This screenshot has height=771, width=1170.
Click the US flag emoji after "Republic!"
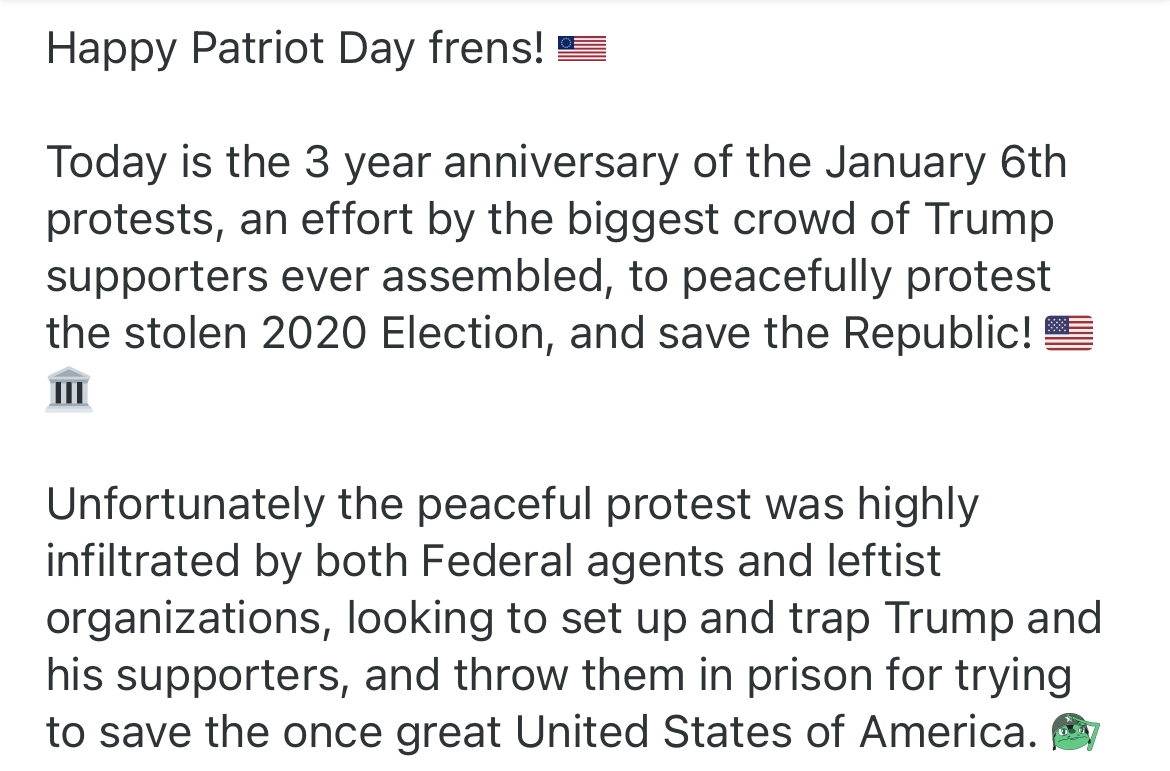[1068, 333]
